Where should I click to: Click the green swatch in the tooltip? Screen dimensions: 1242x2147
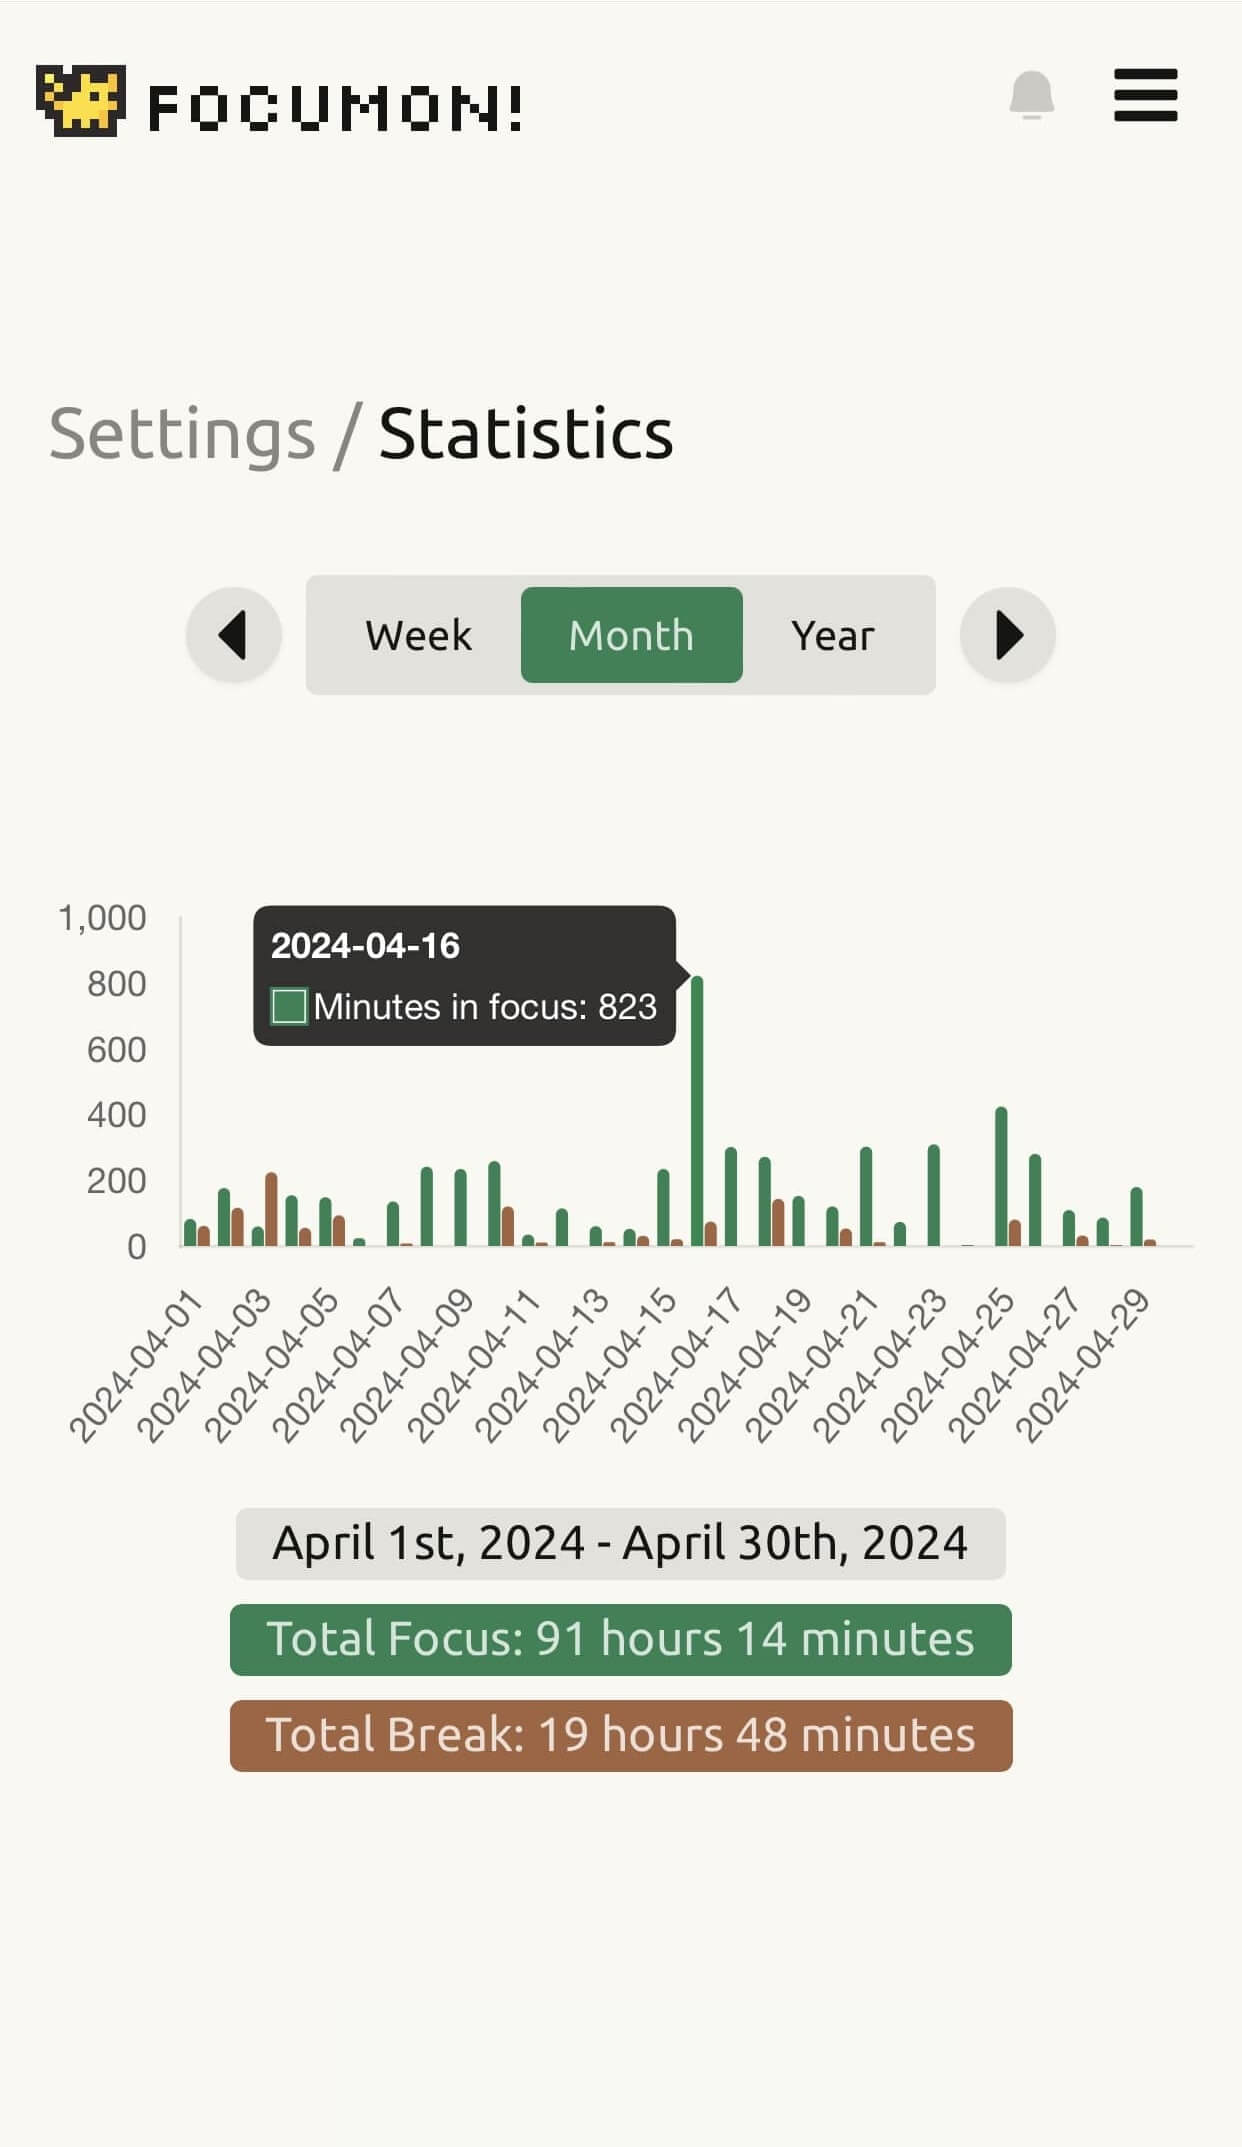[x=289, y=1006]
